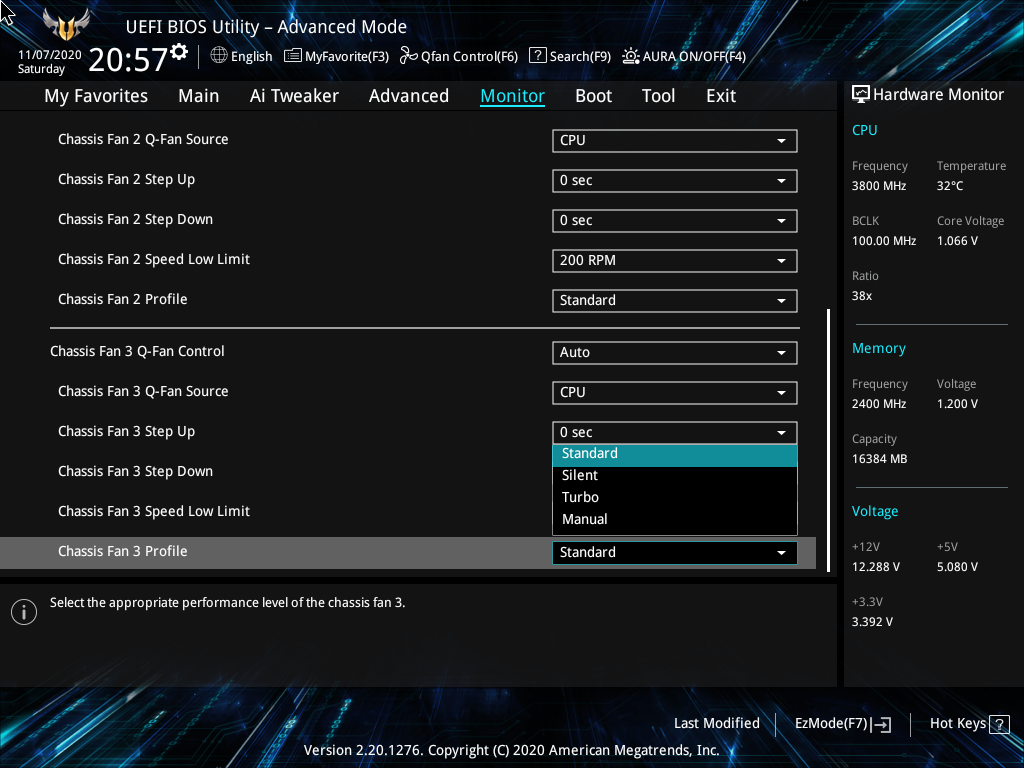Open Chassis Fan 3 Step Up dropdown
Screen dimensions: 1024x768
click(x=675, y=432)
